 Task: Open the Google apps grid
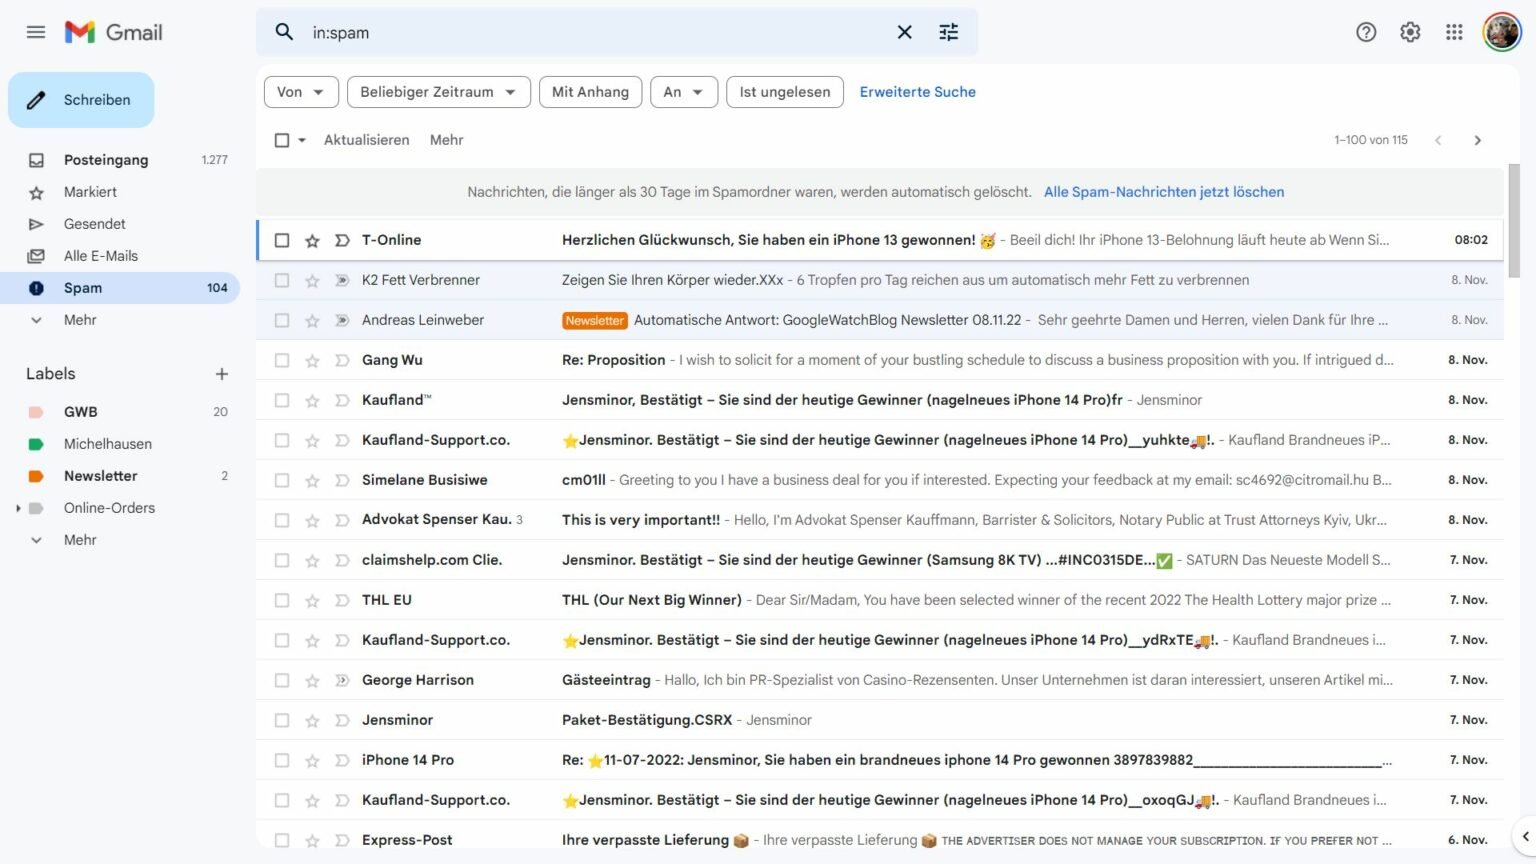(1454, 32)
